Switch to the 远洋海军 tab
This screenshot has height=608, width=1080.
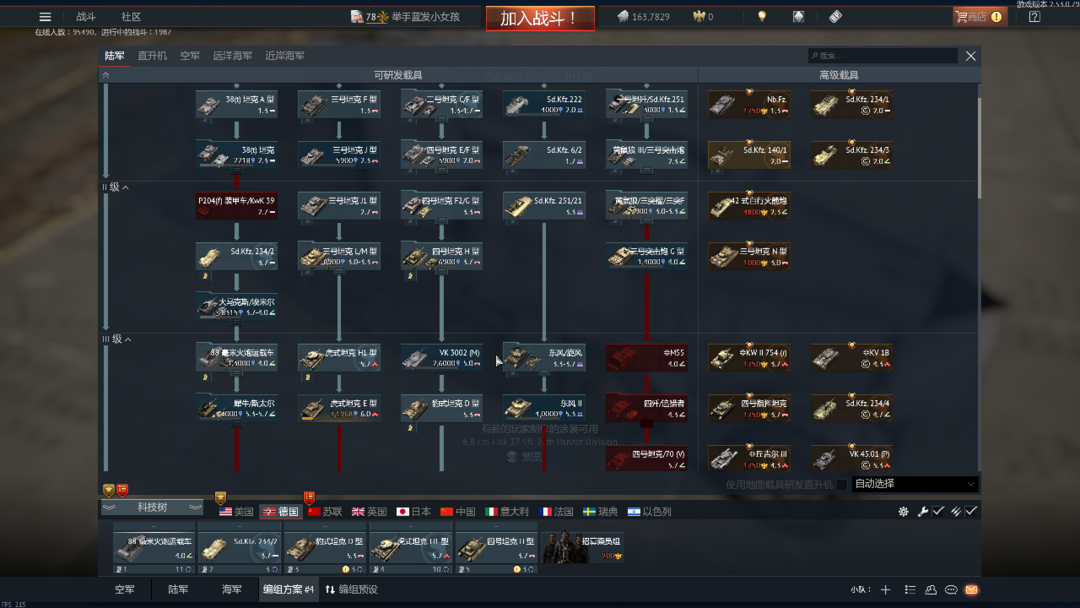click(232, 56)
